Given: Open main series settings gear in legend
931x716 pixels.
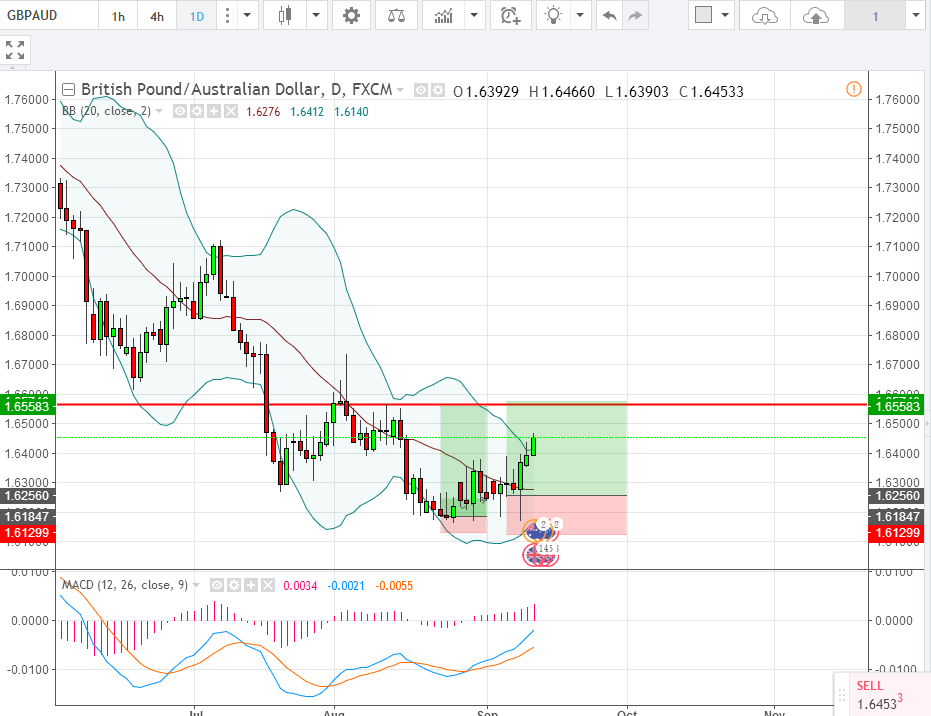Looking at the screenshot, I should 438,90.
